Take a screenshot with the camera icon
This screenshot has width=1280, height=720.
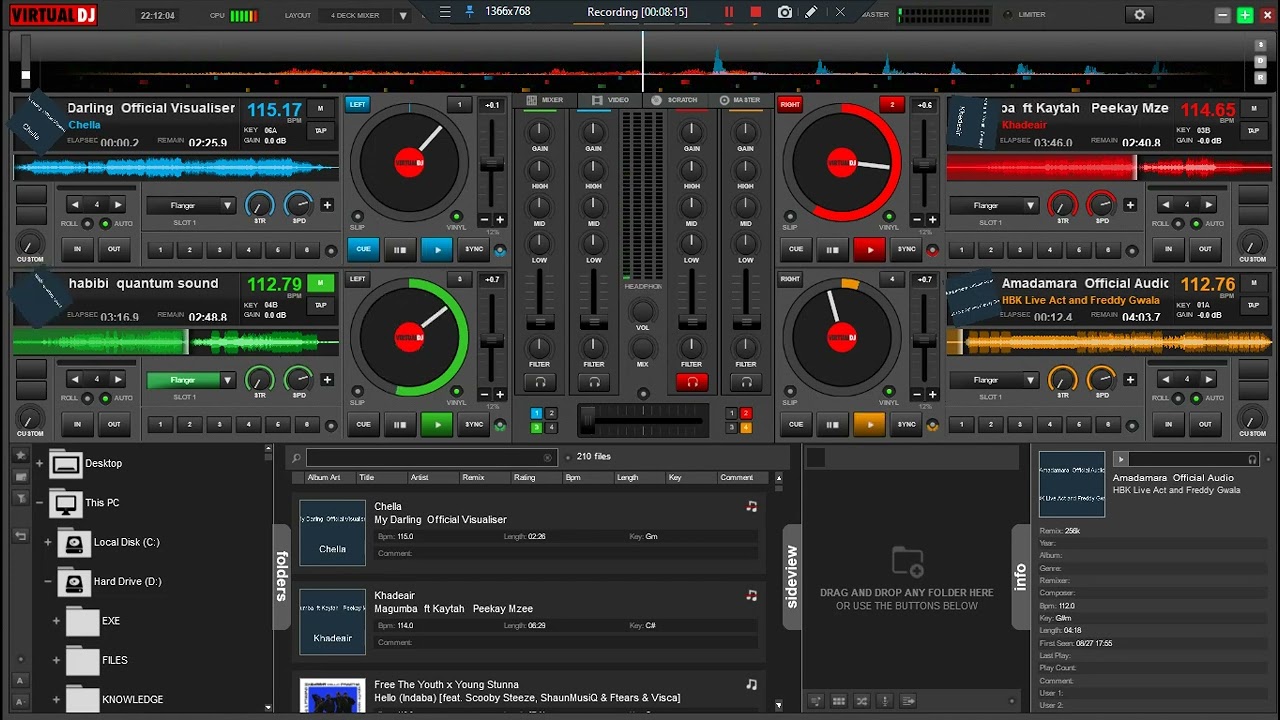pyautogui.click(x=785, y=12)
